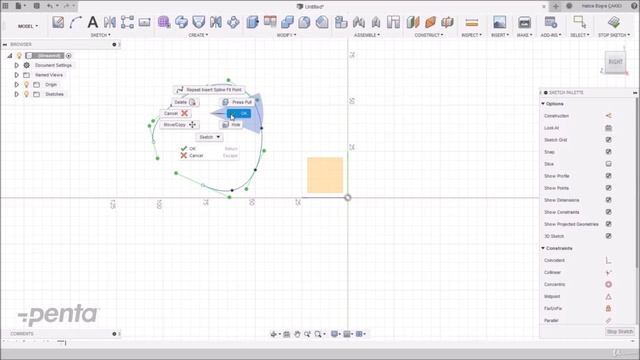Click the Display Settings monitor icon
The width and height of the screenshot is (640, 360).
coord(334,334)
